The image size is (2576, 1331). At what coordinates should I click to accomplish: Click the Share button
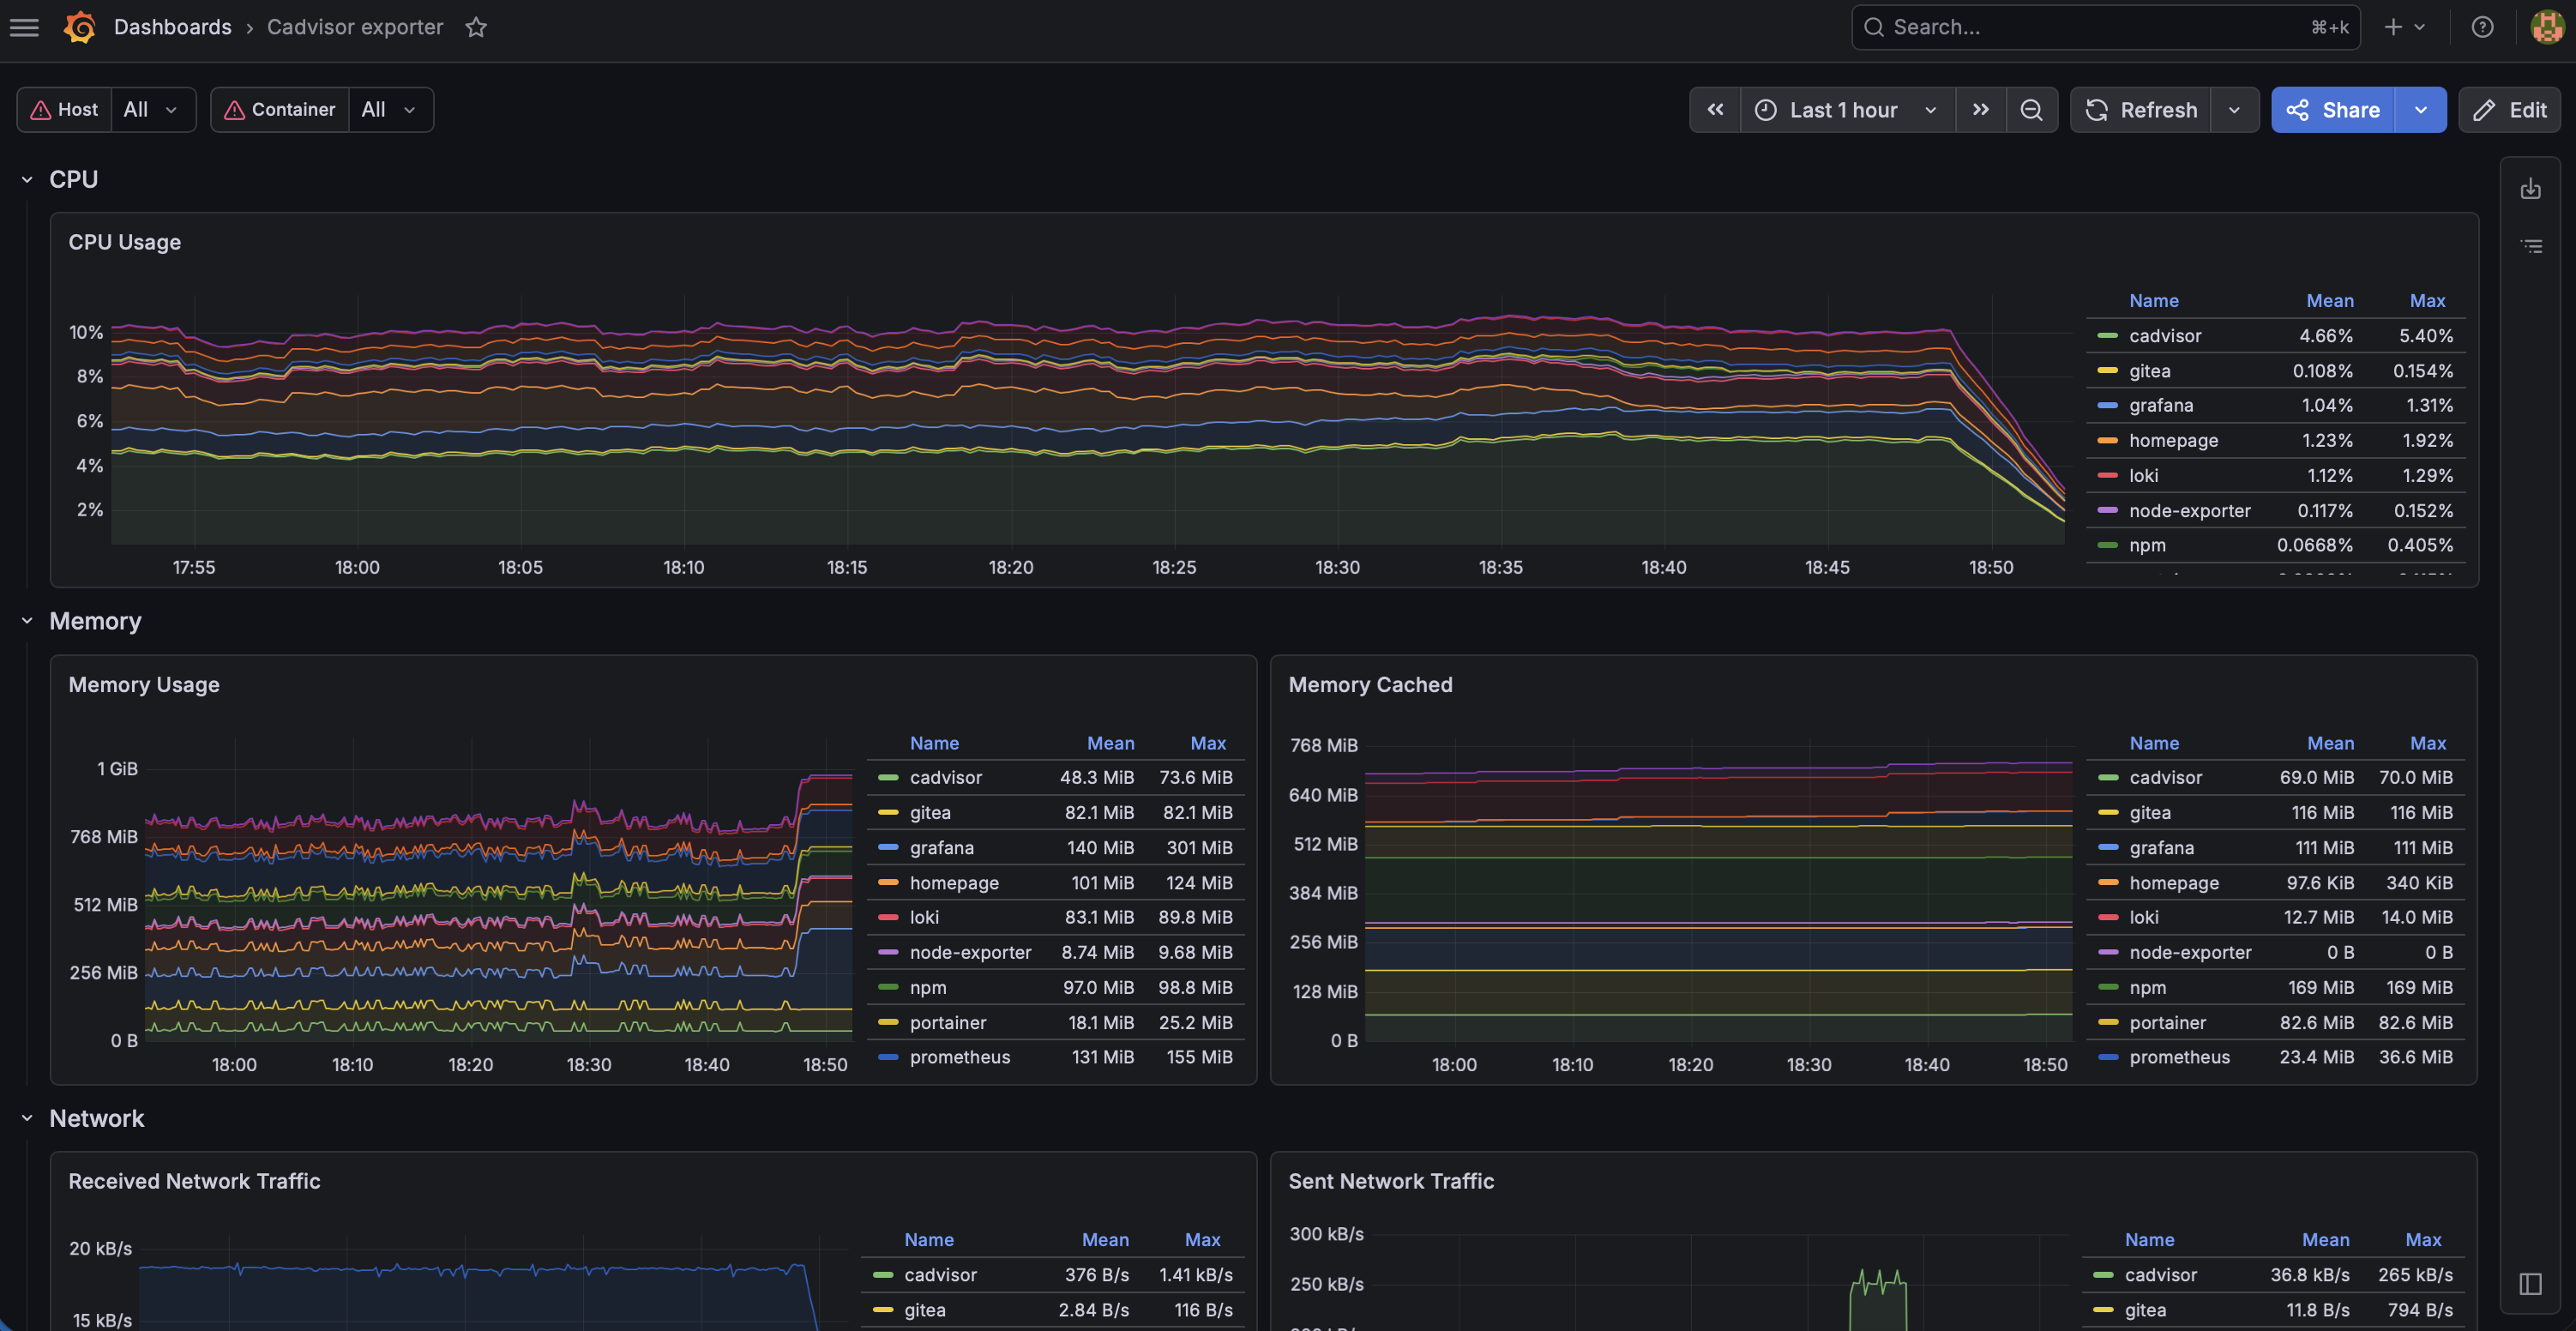[x=2333, y=110]
